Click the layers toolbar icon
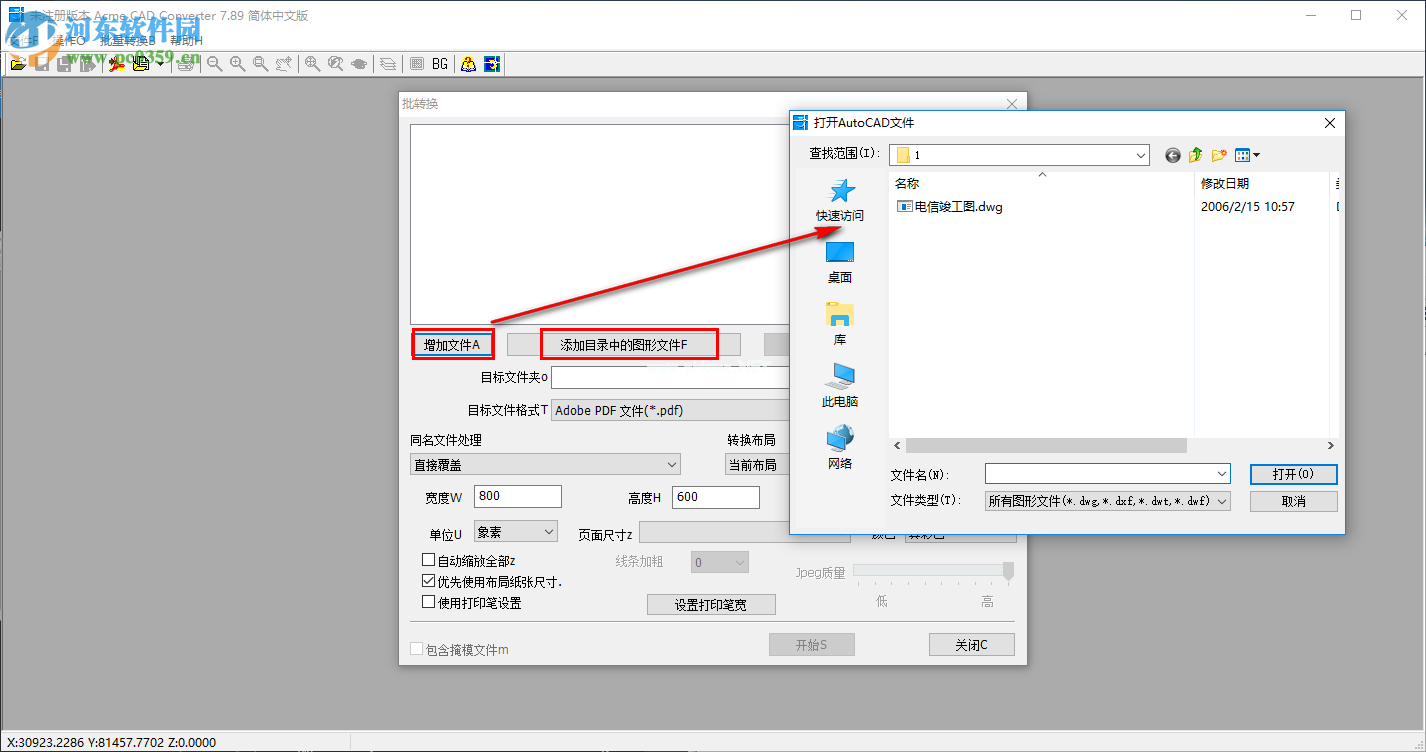Image resolution: width=1426 pixels, height=752 pixels. coord(388,64)
